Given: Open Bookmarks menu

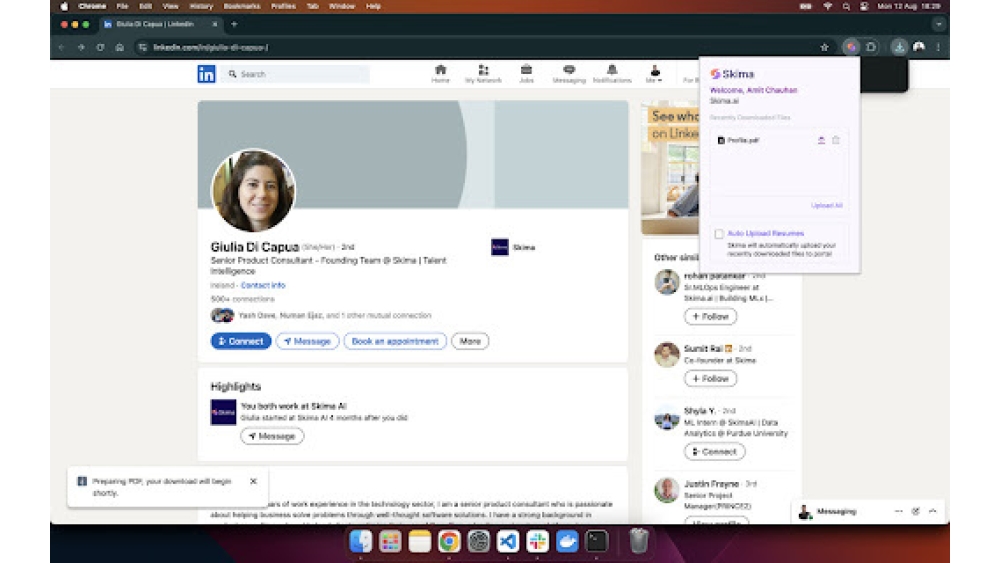Looking at the screenshot, I should (242, 6).
